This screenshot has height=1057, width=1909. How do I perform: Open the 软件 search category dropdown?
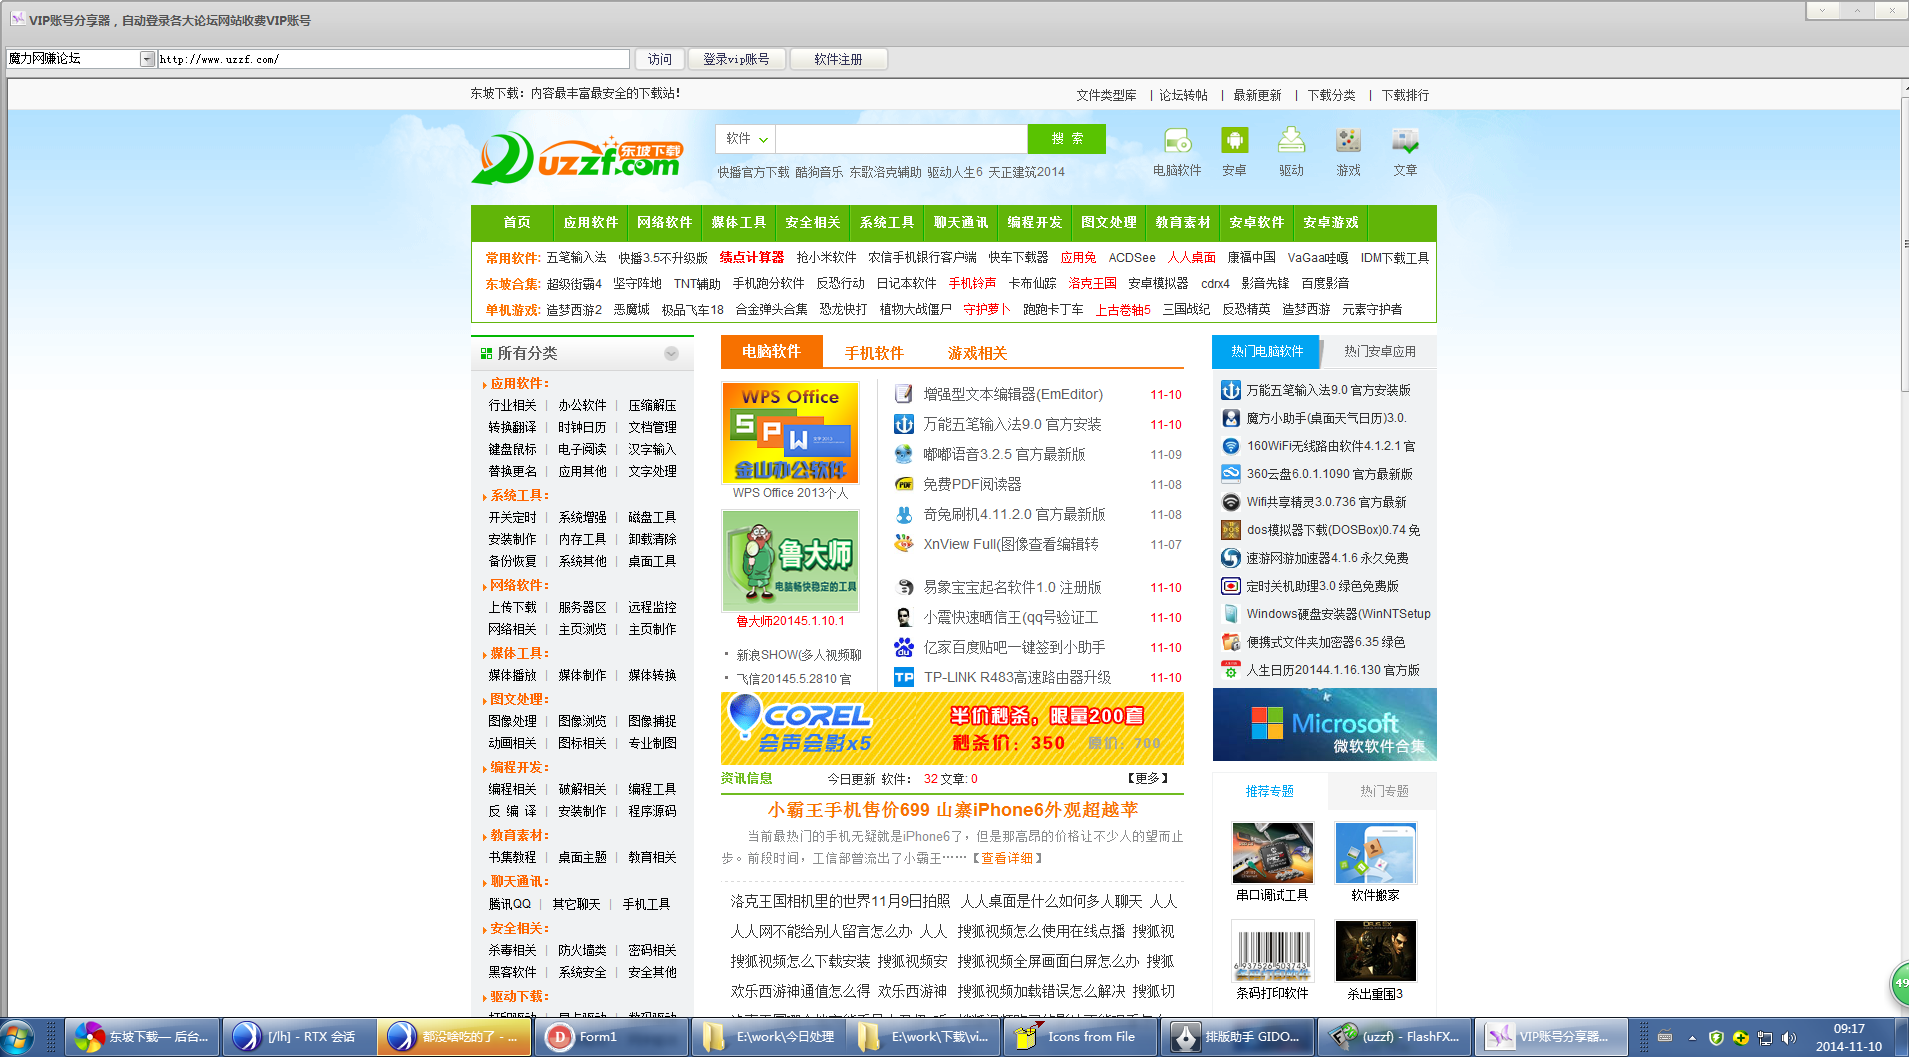click(x=746, y=139)
